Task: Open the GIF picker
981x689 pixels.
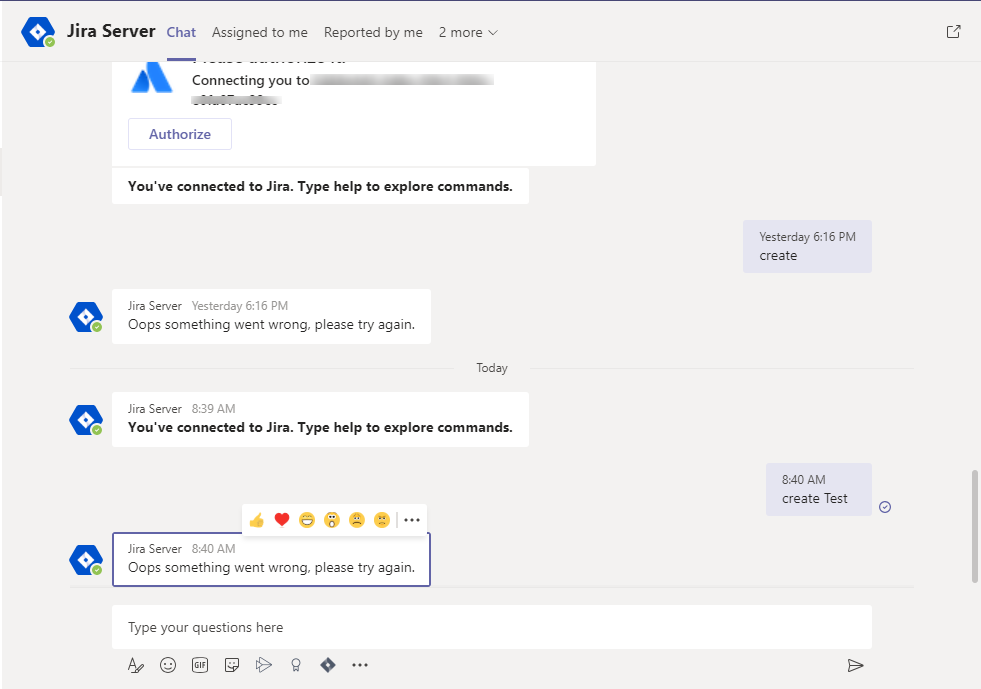Action: 200,665
